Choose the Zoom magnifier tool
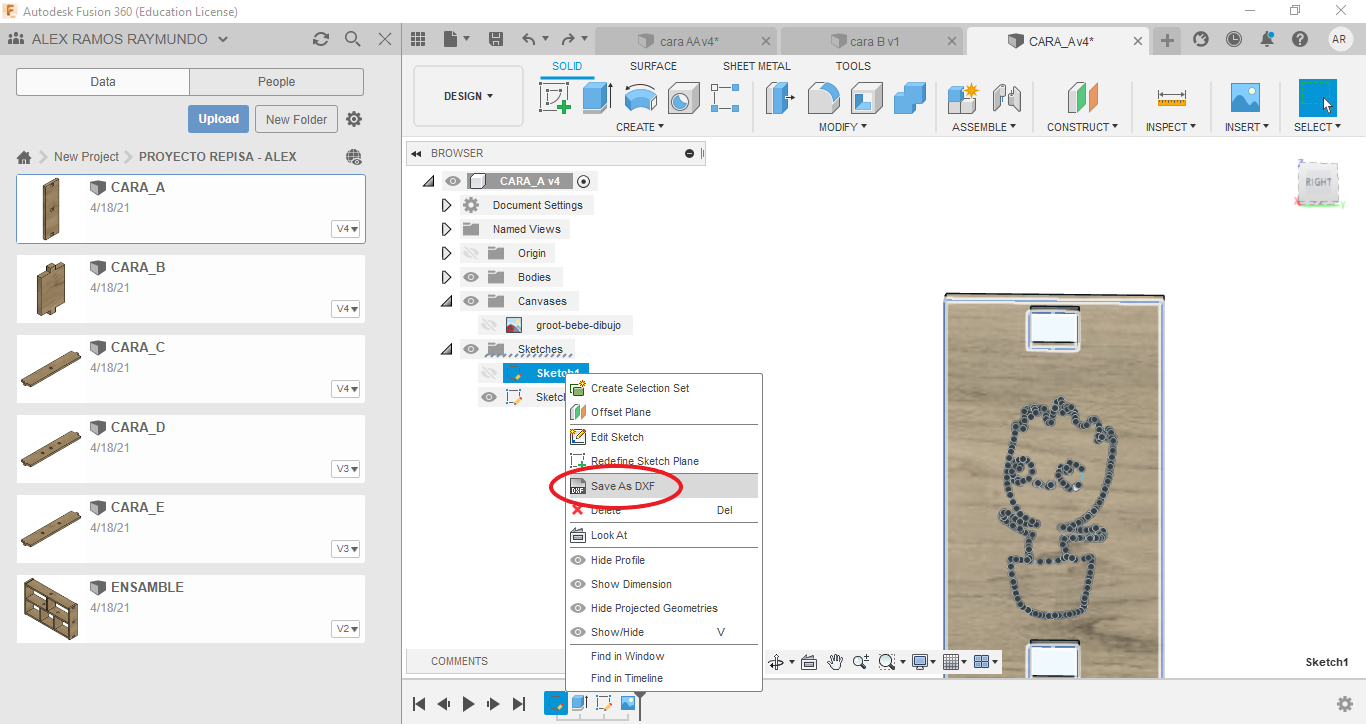 861,662
